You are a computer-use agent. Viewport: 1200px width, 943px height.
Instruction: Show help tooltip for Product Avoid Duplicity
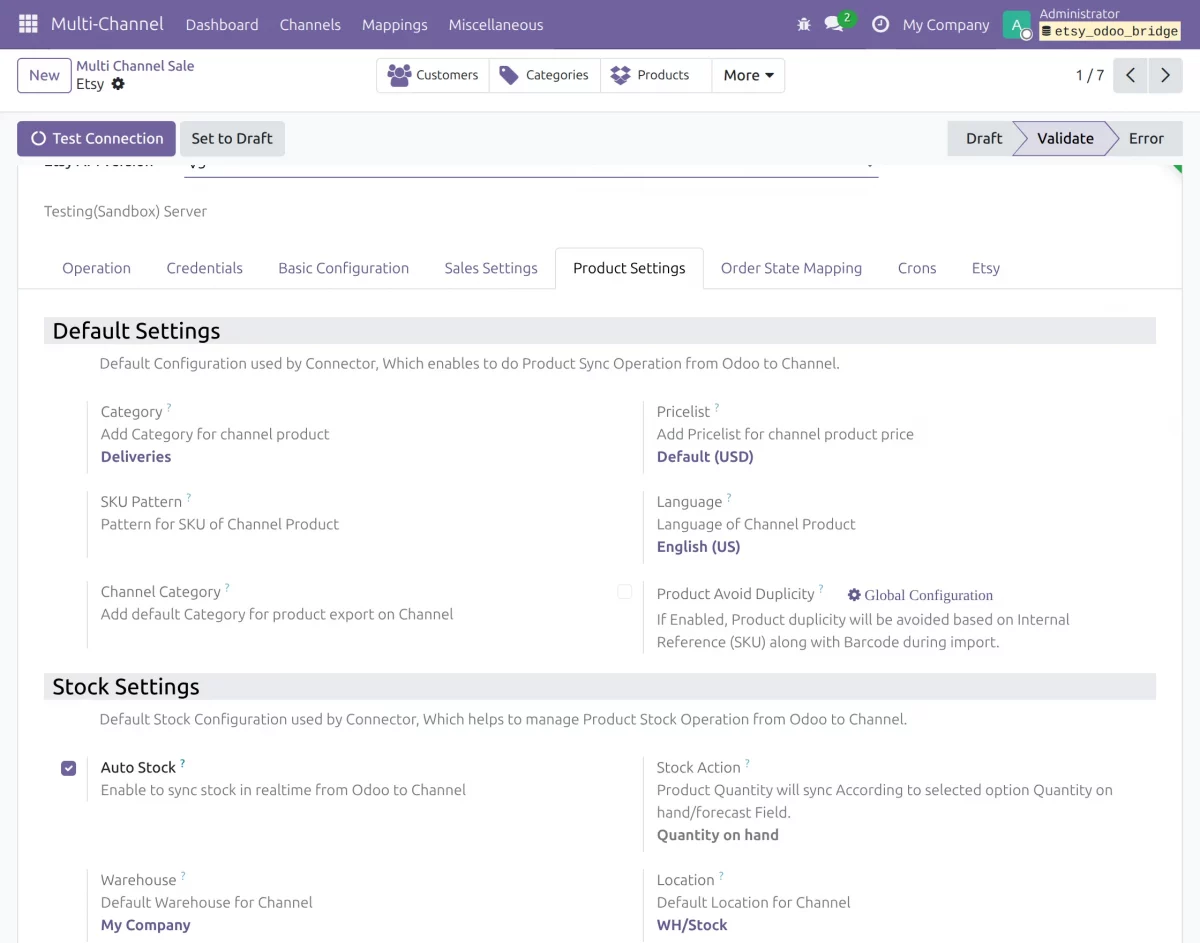click(821, 590)
